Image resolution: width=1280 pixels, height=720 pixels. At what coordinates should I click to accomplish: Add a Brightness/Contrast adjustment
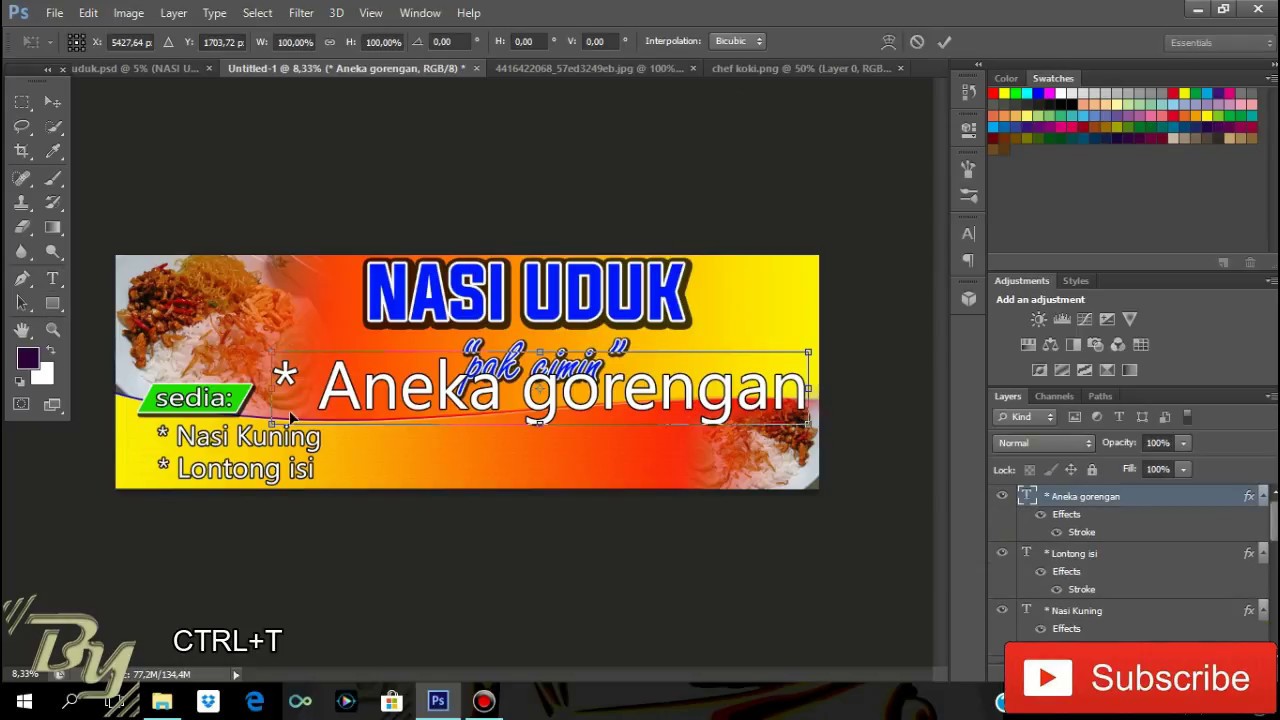(x=1039, y=319)
